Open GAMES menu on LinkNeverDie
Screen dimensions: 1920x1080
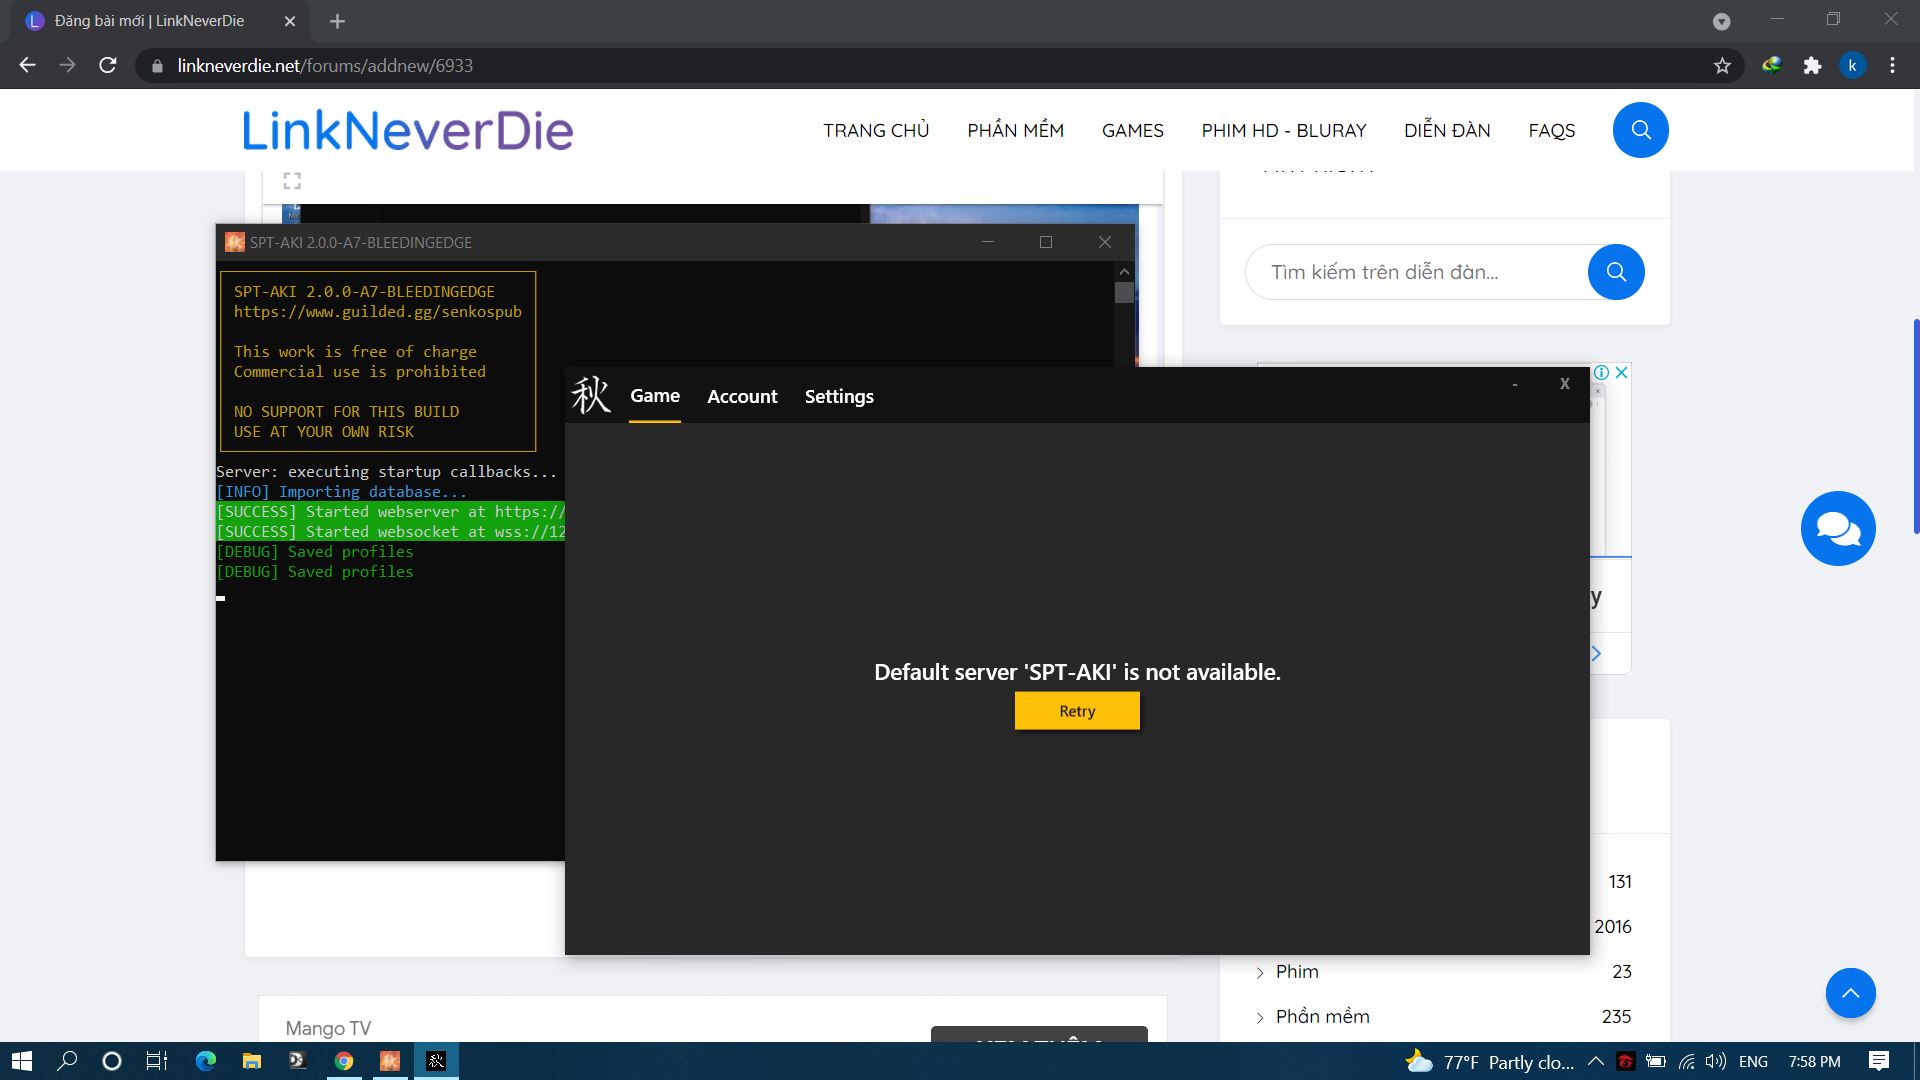1133,129
